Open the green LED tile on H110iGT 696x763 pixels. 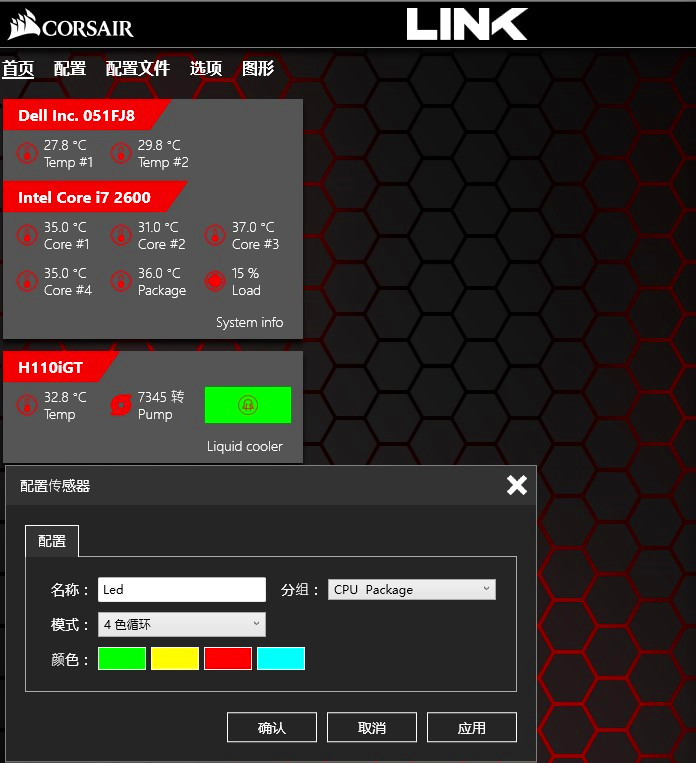click(248, 405)
